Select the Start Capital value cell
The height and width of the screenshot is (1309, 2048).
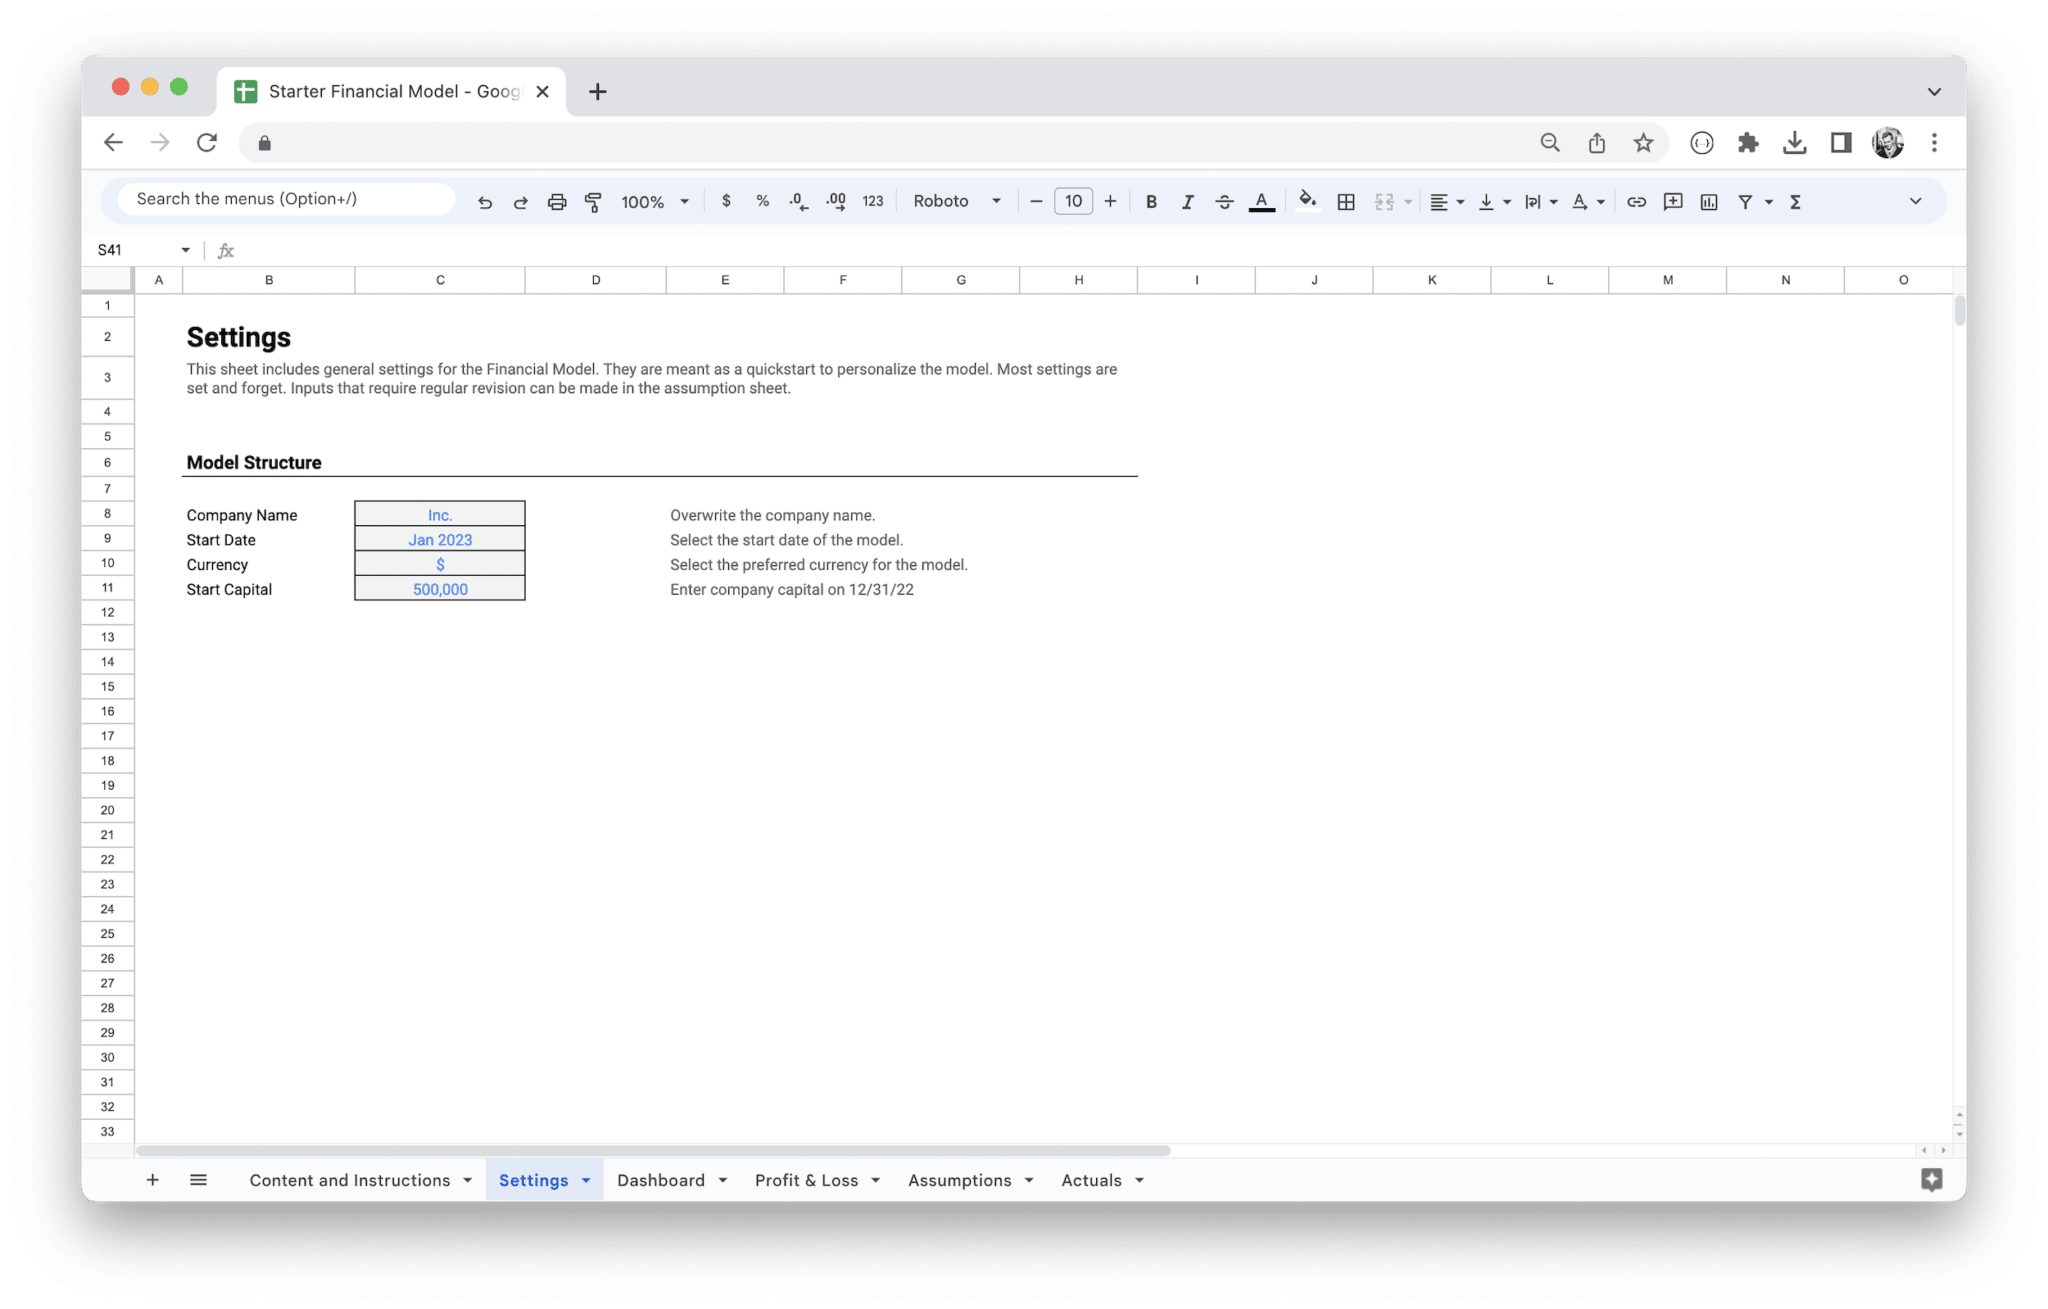click(x=440, y=589)
